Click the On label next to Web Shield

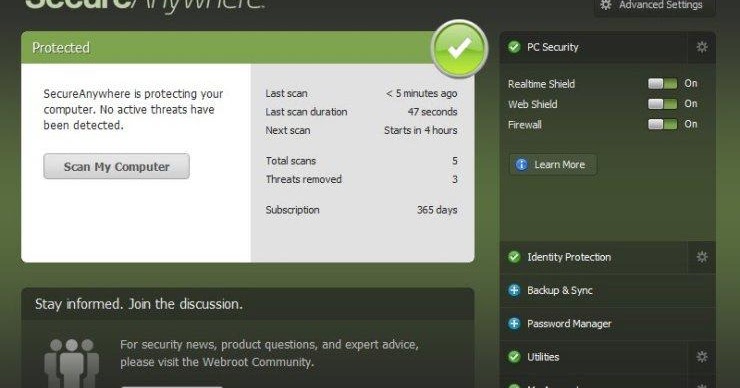pyautogui.click(x=691, y=104)
